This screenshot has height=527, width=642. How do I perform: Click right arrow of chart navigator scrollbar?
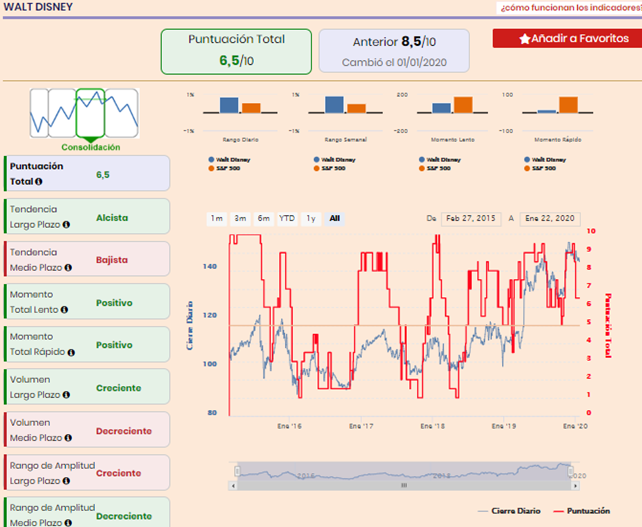(576, 486)
